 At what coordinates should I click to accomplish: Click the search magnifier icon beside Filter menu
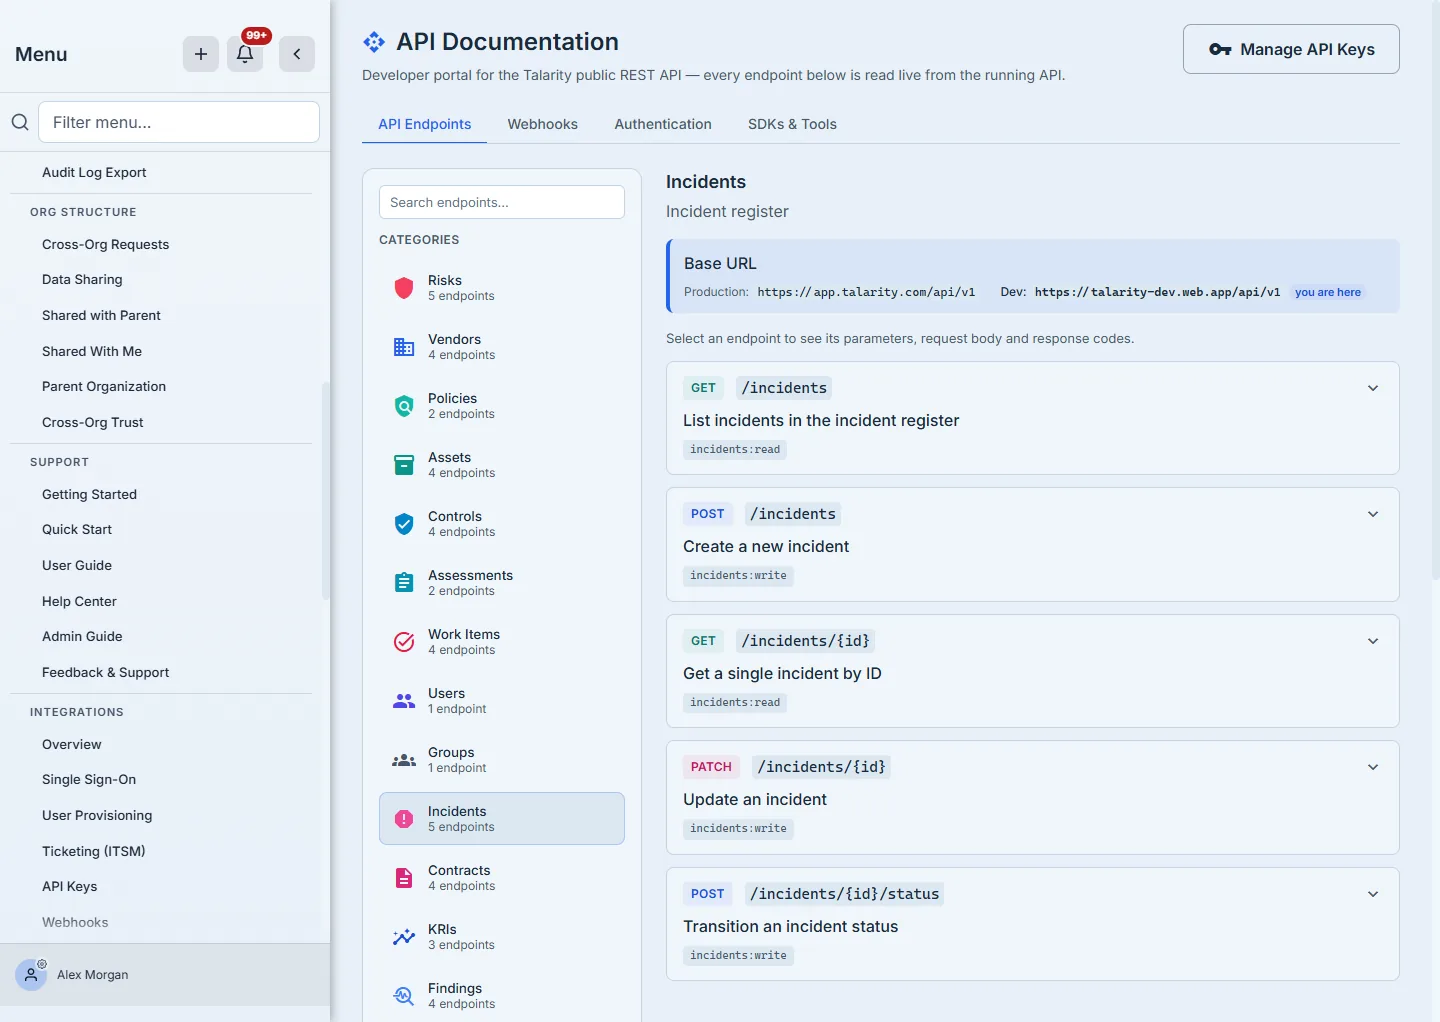pos(20,122)
